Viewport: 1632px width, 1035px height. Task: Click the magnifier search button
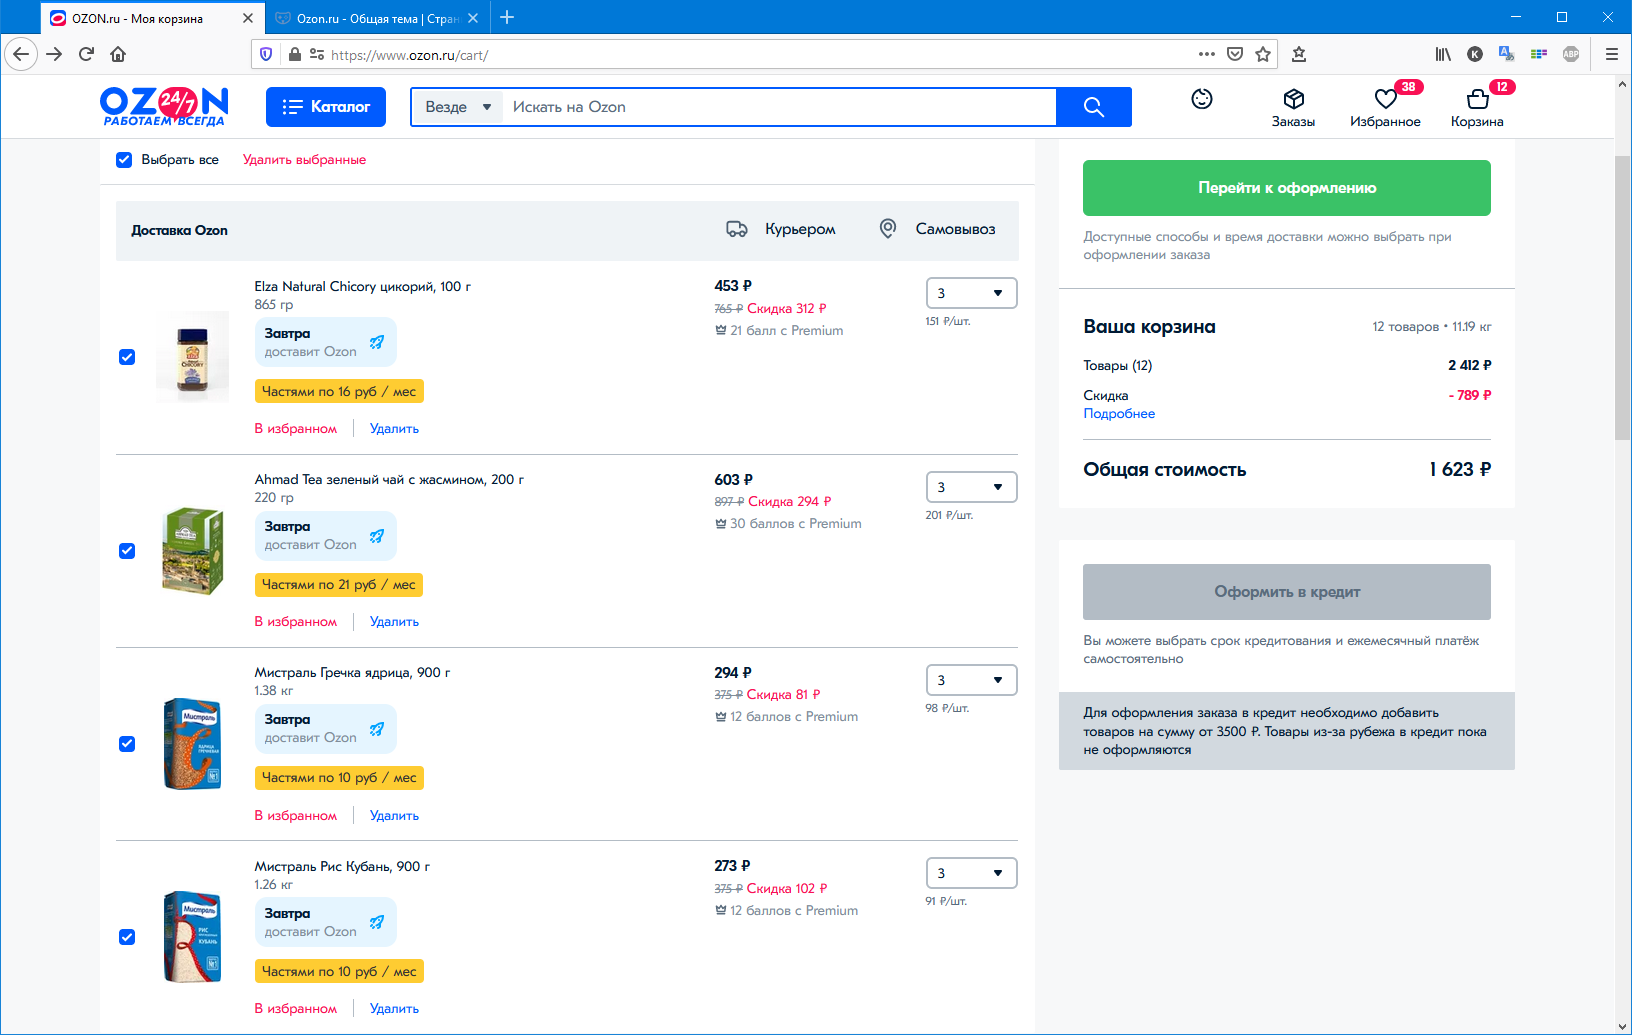pyautogui.click(x=1094, y=107)
